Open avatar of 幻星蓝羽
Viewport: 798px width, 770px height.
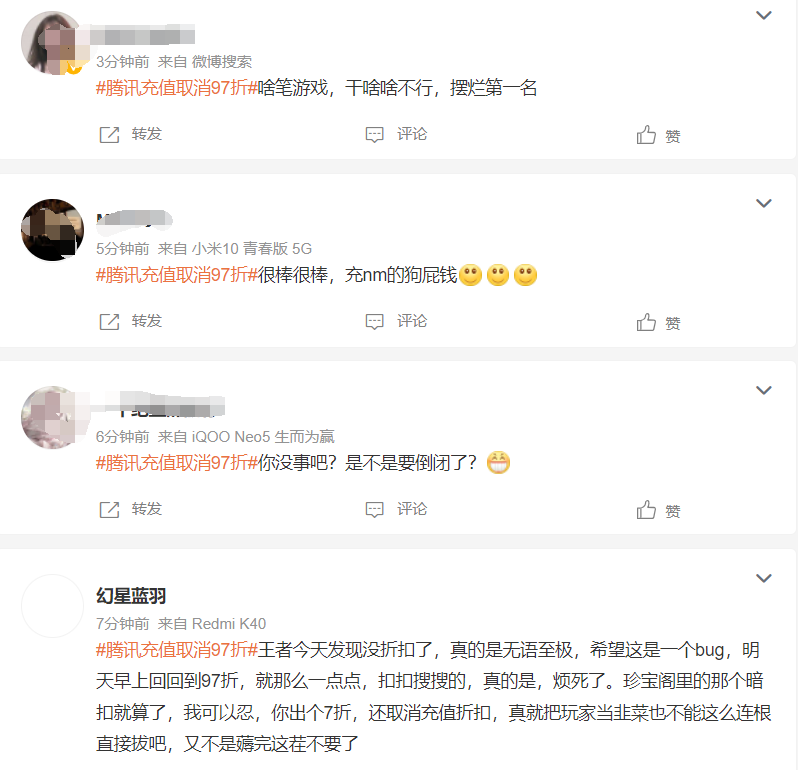point(52,606)
